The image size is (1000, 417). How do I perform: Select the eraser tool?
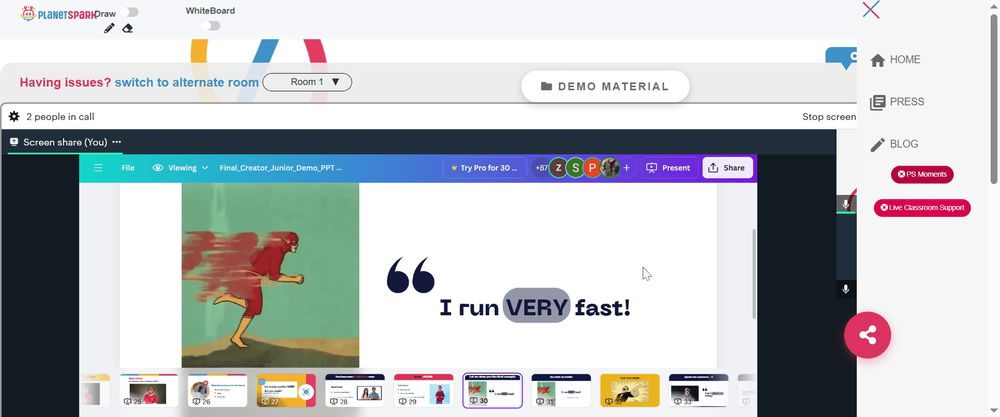(128, 28)
